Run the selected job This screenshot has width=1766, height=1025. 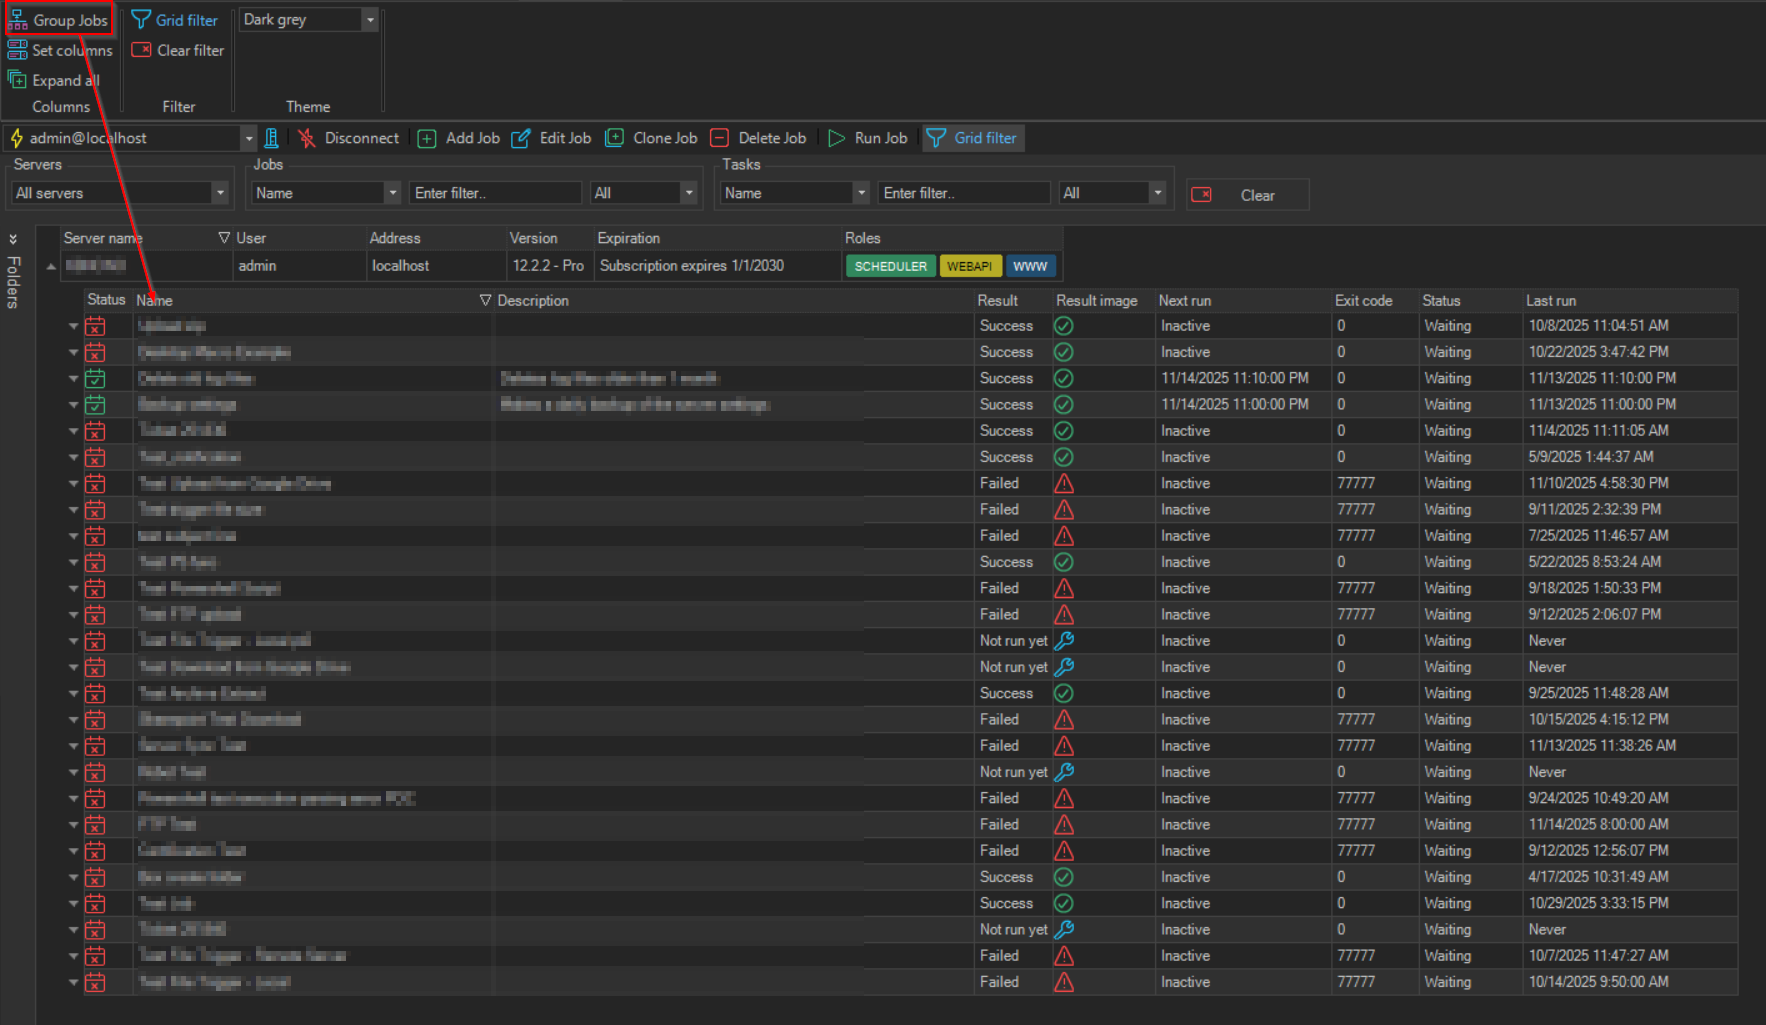(x=867, y=138)
